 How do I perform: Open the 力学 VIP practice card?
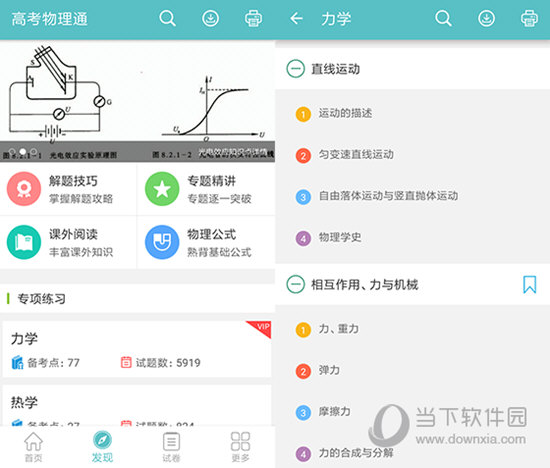click(137, 349)
